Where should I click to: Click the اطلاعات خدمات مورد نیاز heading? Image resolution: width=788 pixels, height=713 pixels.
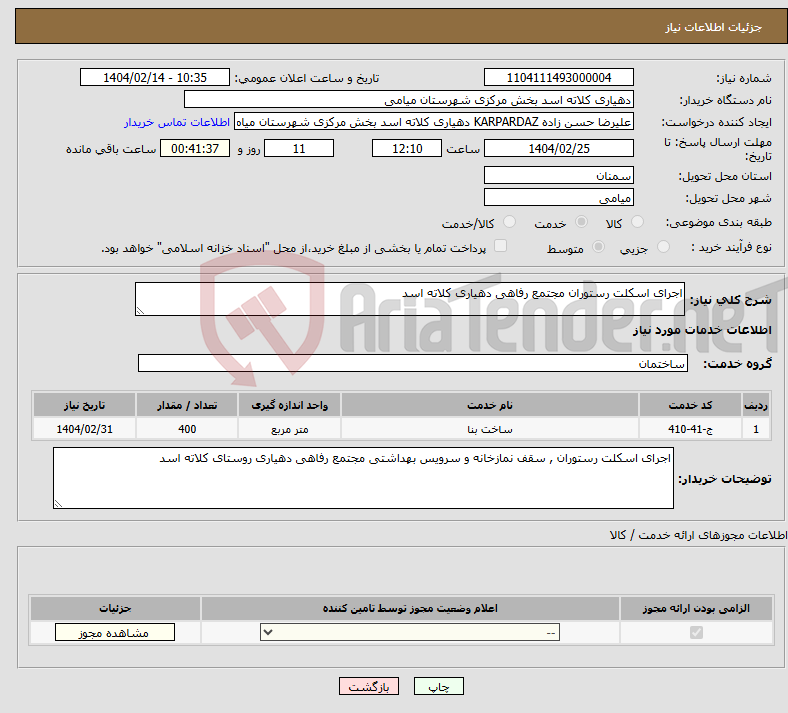[x=702, y=330]
